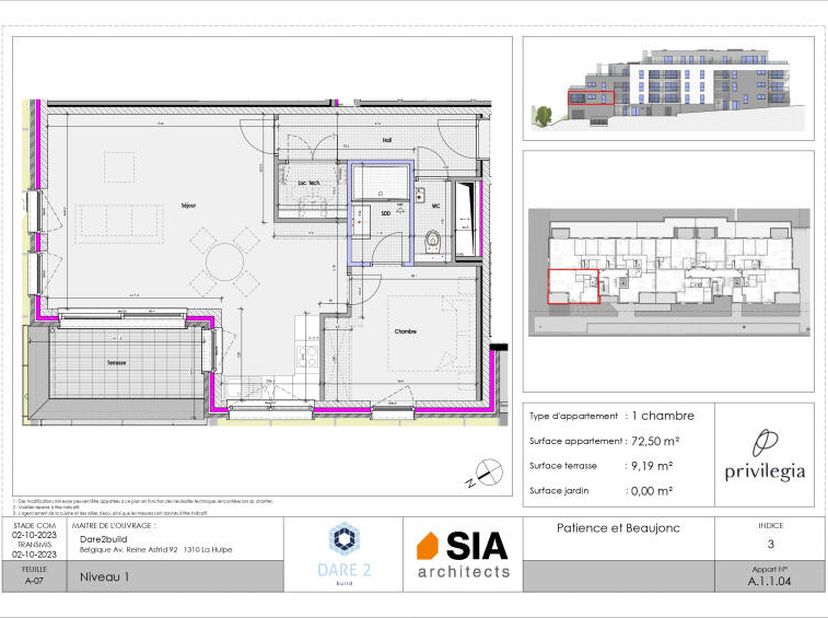Image resolution: width=828 pixels, height=618 pixels.
Task: Select the 'Hall' room label
Action: pyautogui.click(x=387, y=141)
